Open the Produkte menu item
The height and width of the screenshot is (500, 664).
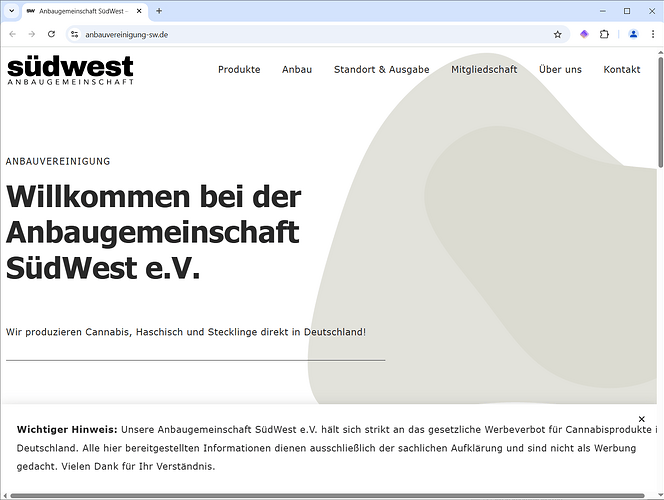[239, 69]
